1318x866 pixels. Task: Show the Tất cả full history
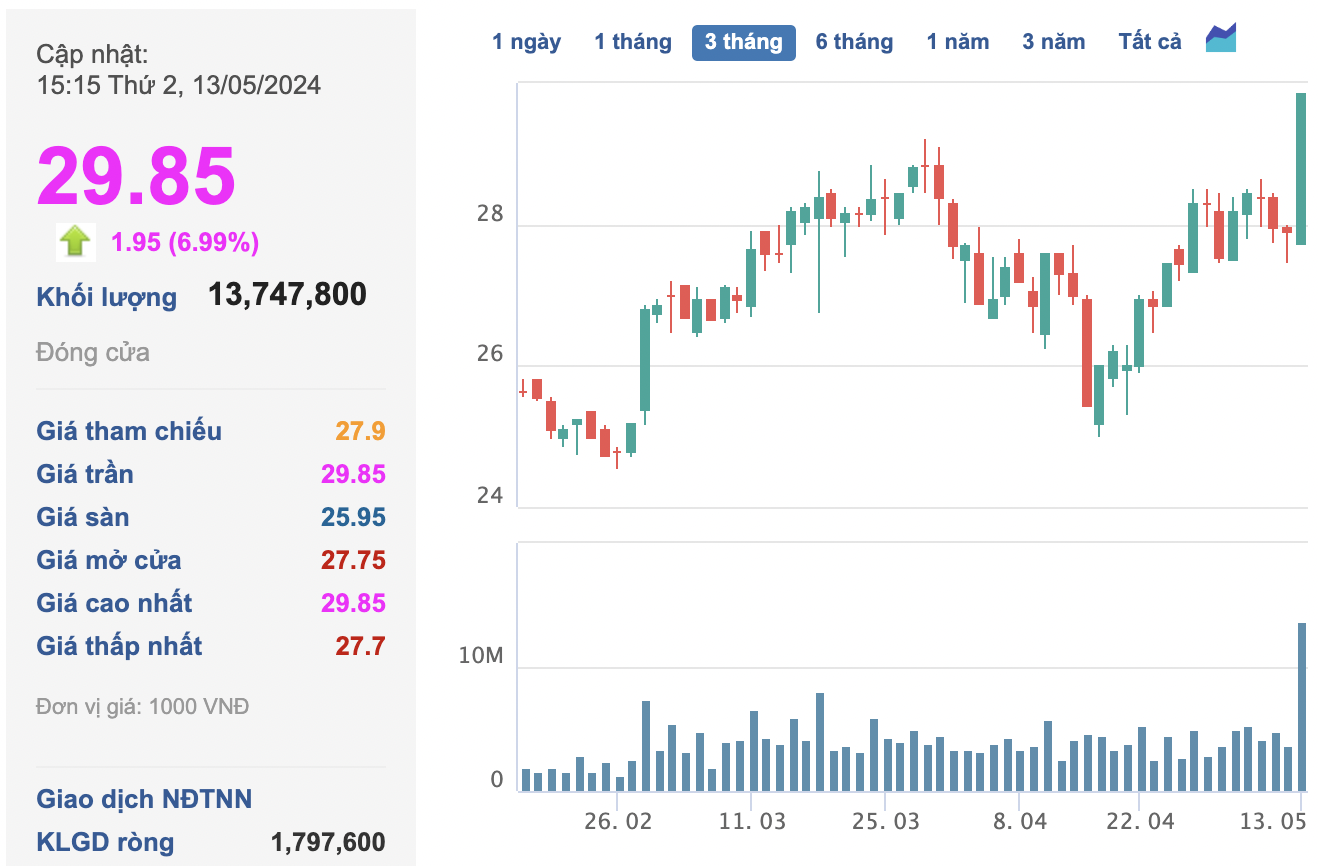pyautogui.click(x=1150, y=42)
